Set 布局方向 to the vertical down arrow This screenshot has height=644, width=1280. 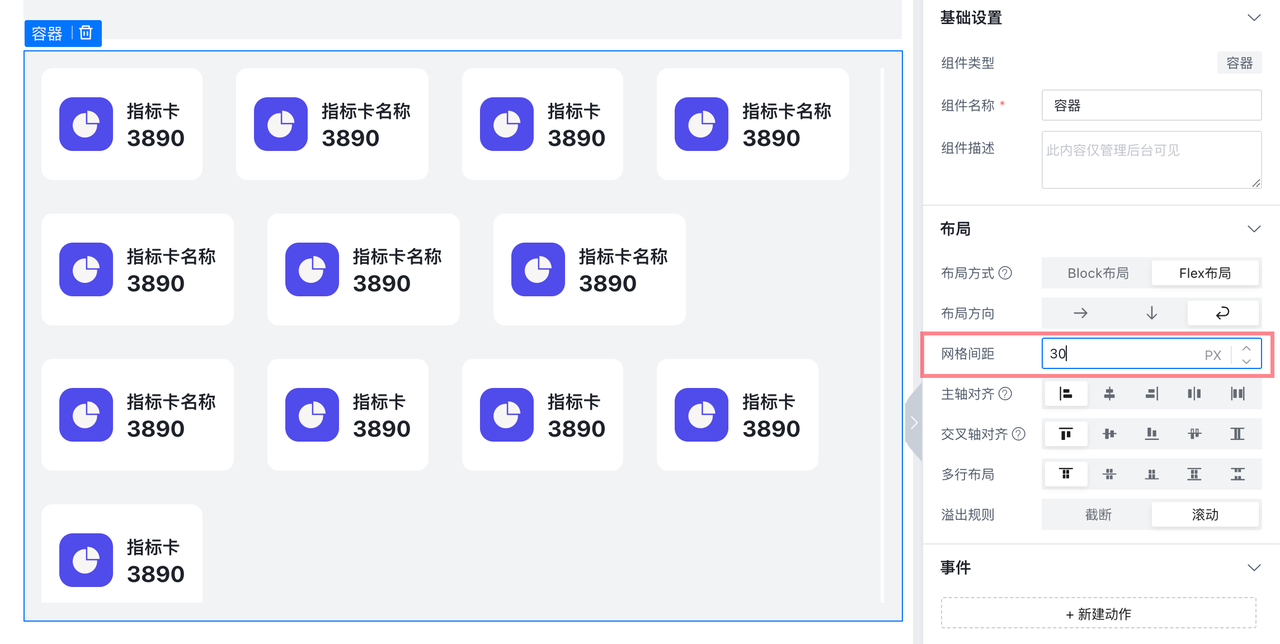tap(1151, 313)
